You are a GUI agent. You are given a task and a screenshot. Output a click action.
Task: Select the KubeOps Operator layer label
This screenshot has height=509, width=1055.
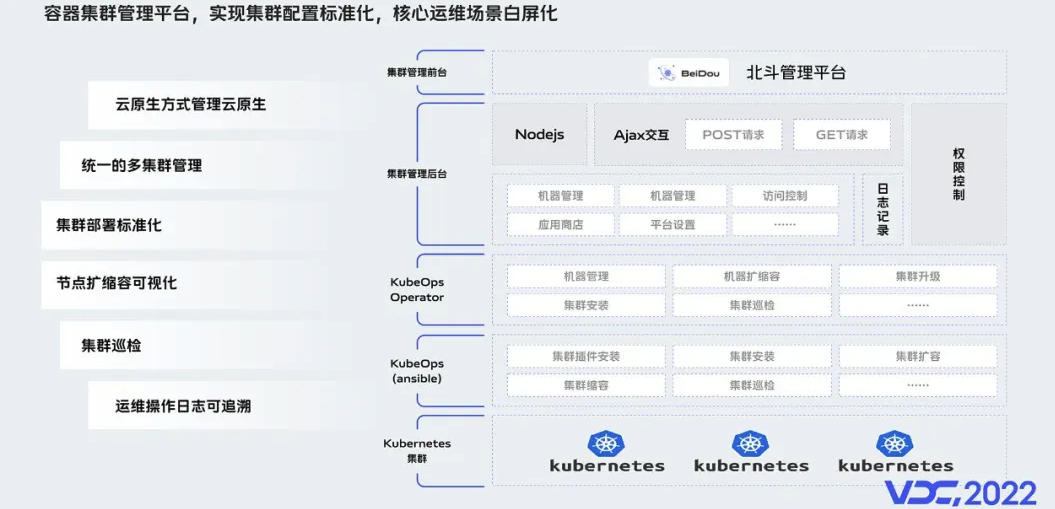(x=416, y=290)
